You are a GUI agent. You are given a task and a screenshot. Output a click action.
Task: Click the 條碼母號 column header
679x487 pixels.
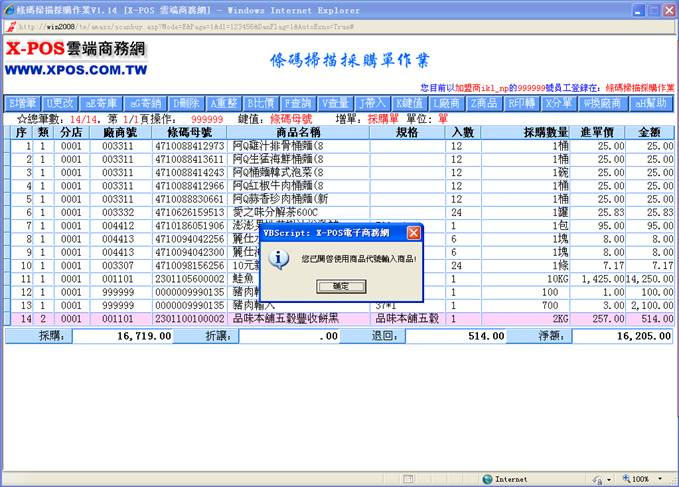click(x=190, y=132)
